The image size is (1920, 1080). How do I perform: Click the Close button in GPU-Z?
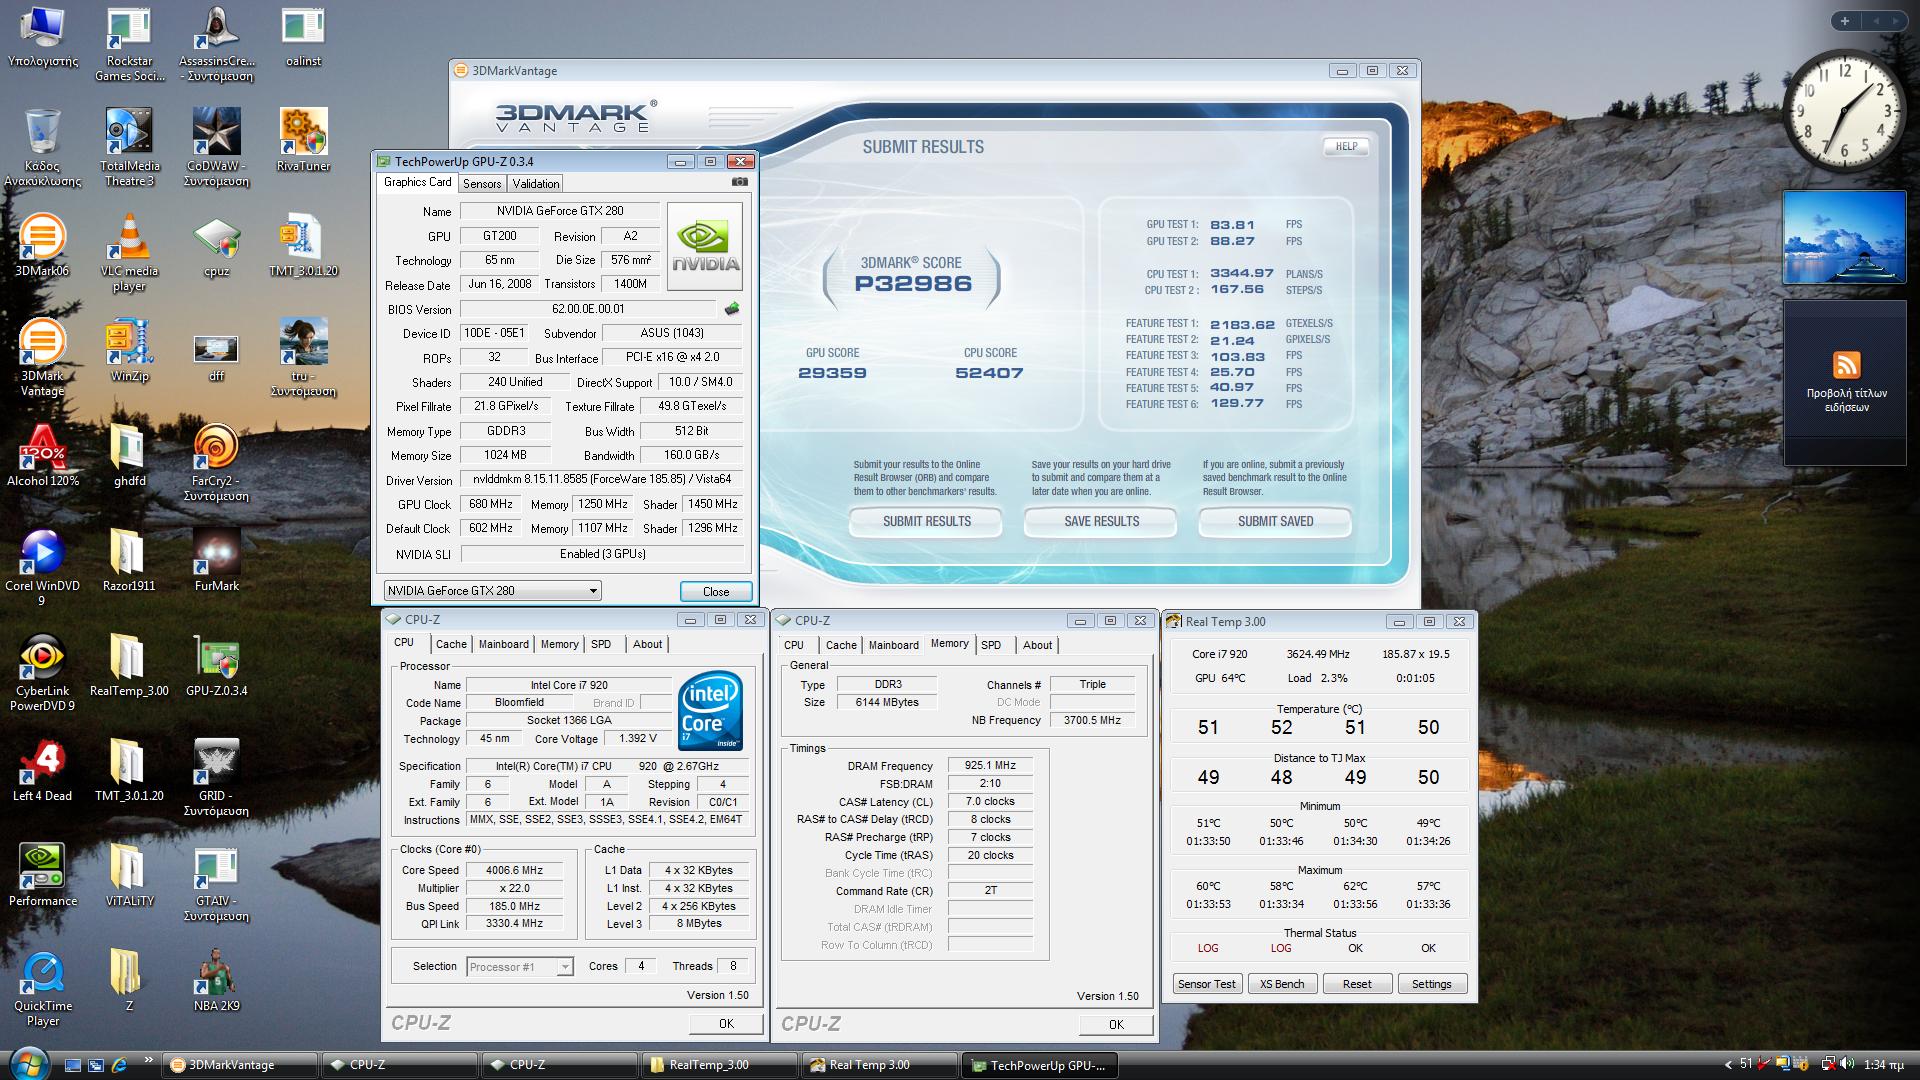coord(716,592)
